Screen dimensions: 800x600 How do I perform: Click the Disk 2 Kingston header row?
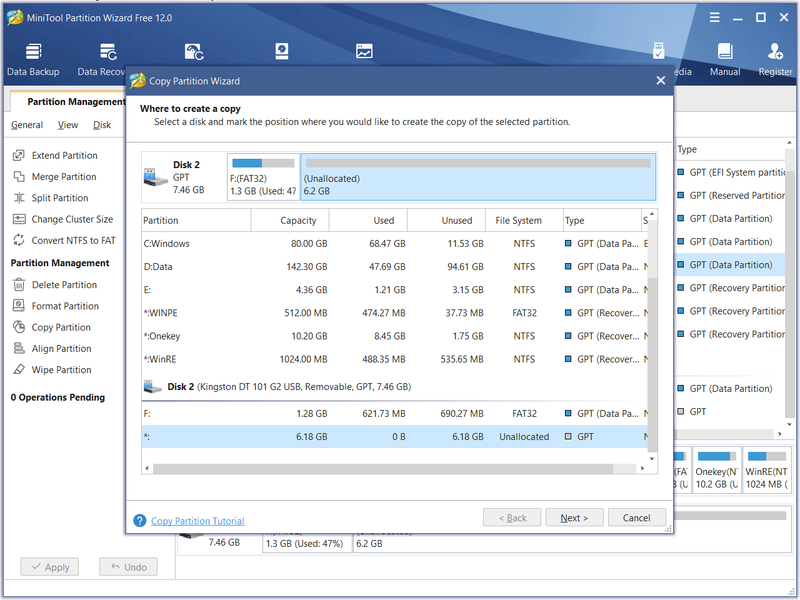pyautogui.click(x=394, y=387)
